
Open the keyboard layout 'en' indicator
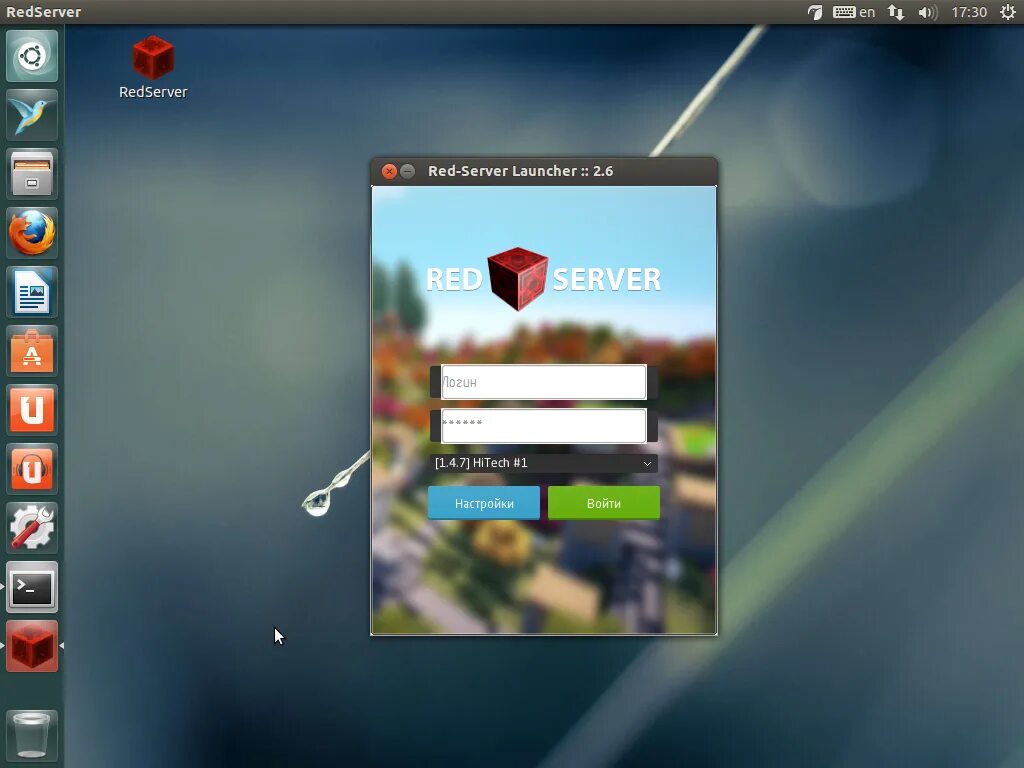[x=854, y=12]
